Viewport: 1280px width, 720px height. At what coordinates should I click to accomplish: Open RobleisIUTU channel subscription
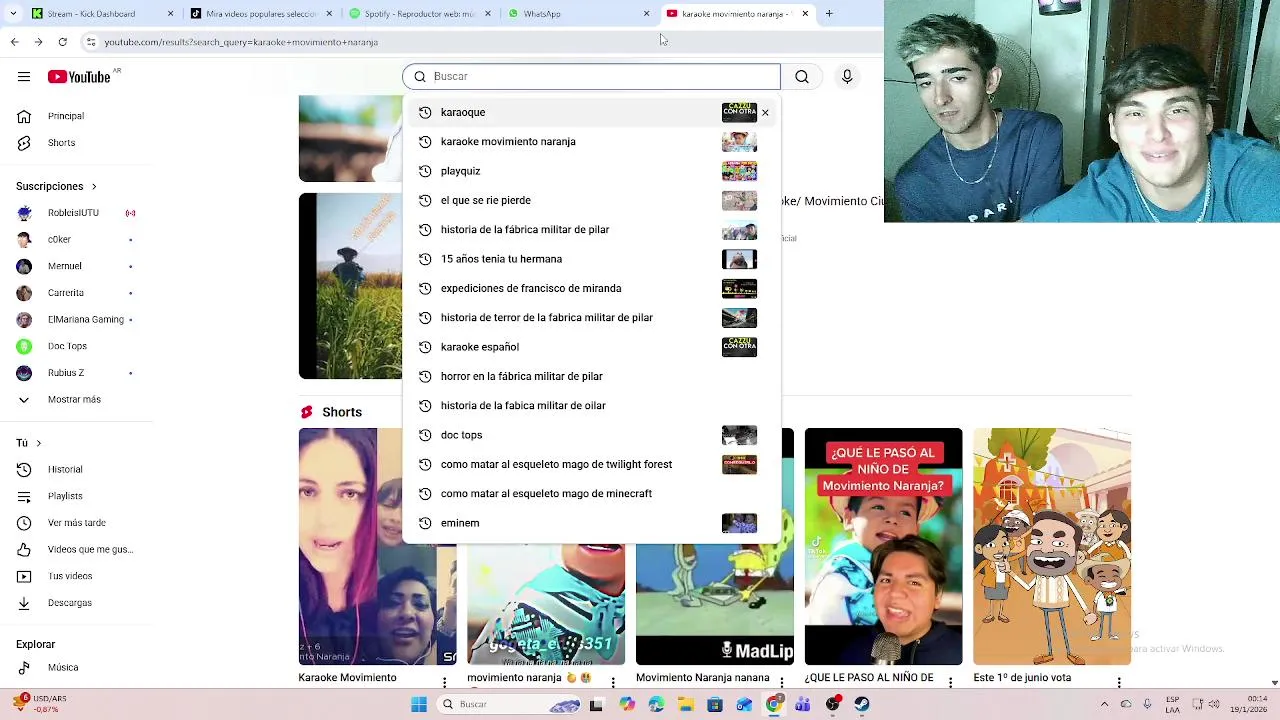click(x=73, y=213)
